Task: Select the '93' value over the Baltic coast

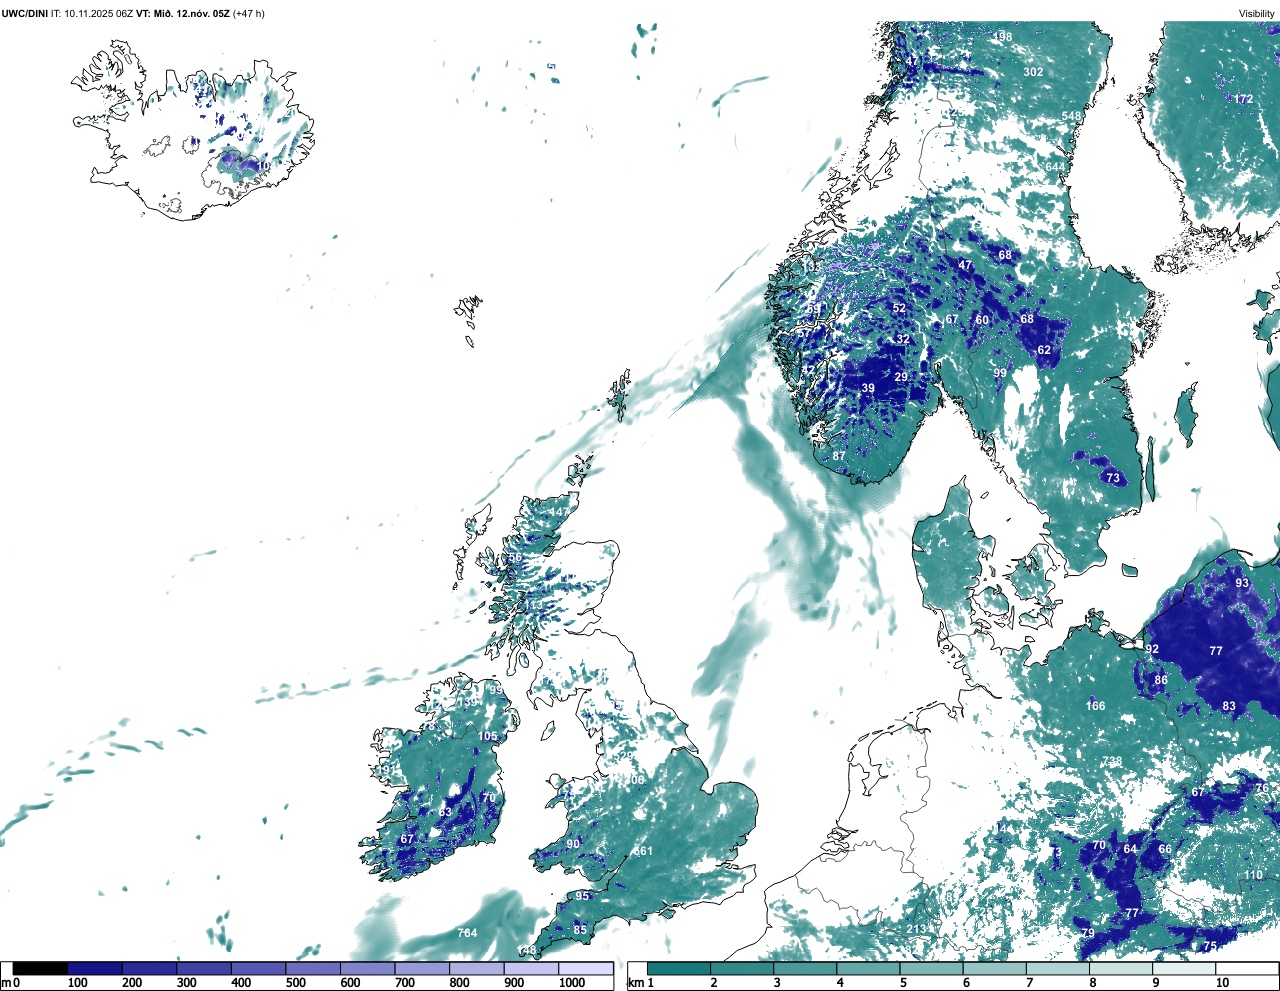Action: (x=1242, y=583)
